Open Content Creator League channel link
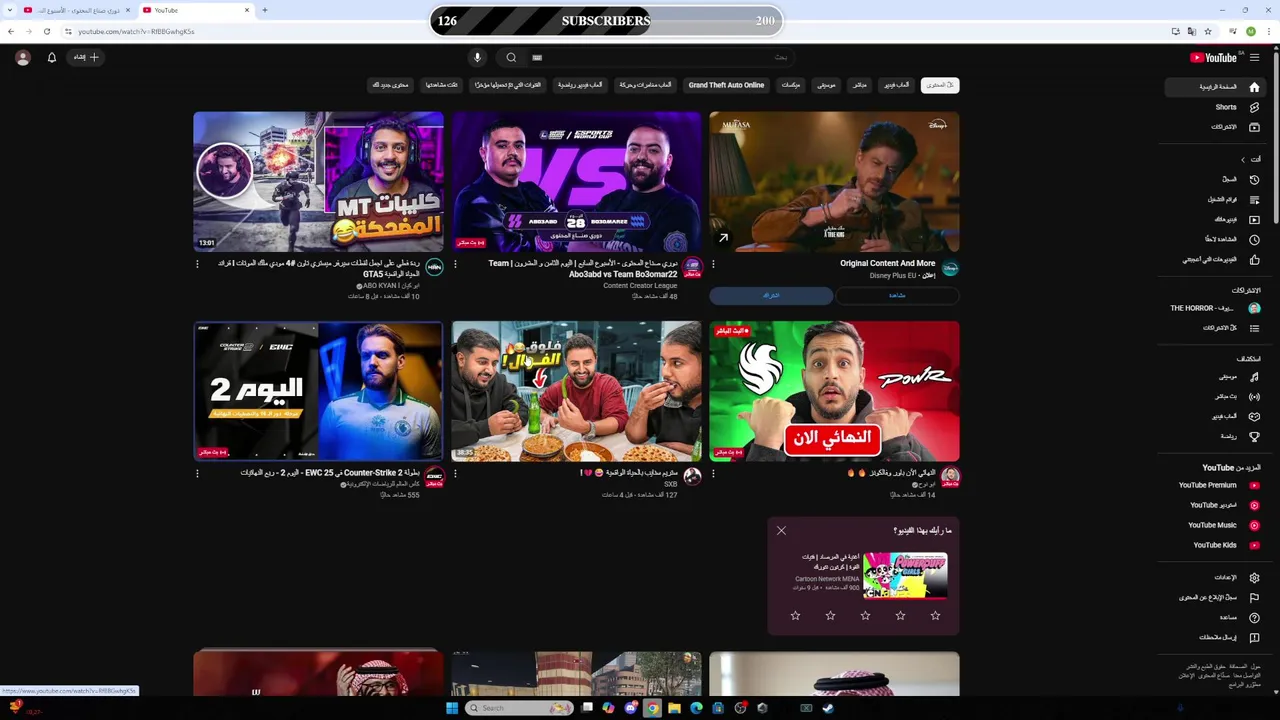This screenshot has height=720, width=1280. (640, 286)
